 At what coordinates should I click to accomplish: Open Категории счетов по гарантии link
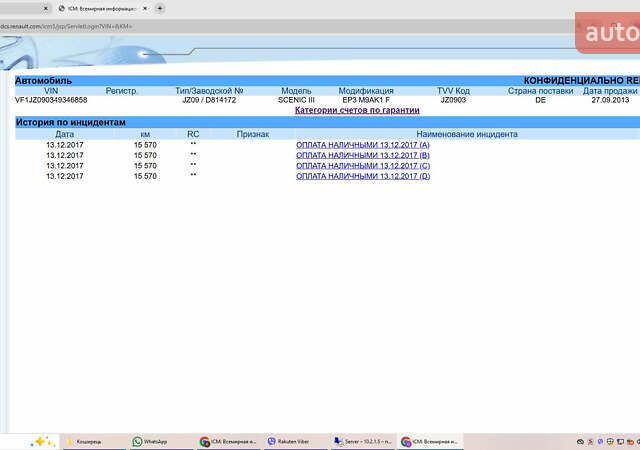(x=357, y=111)
